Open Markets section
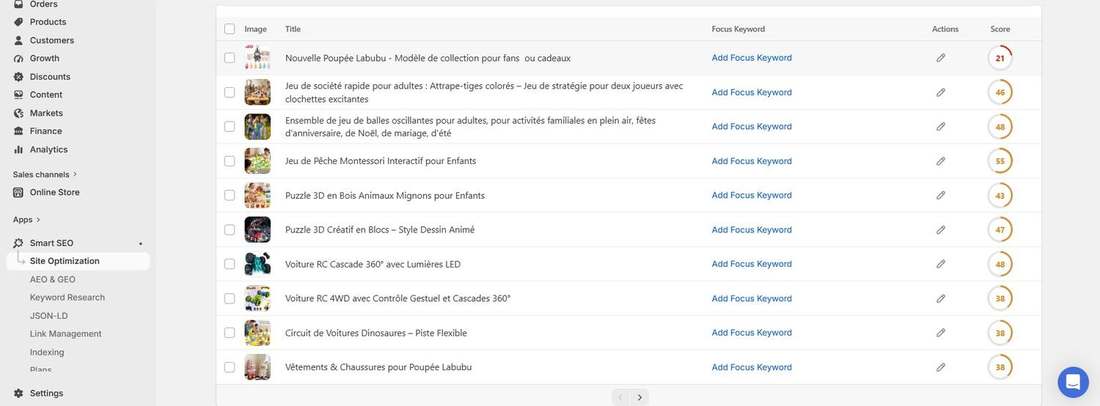The height and width of the screenshot is (406, 1100). 46,113
